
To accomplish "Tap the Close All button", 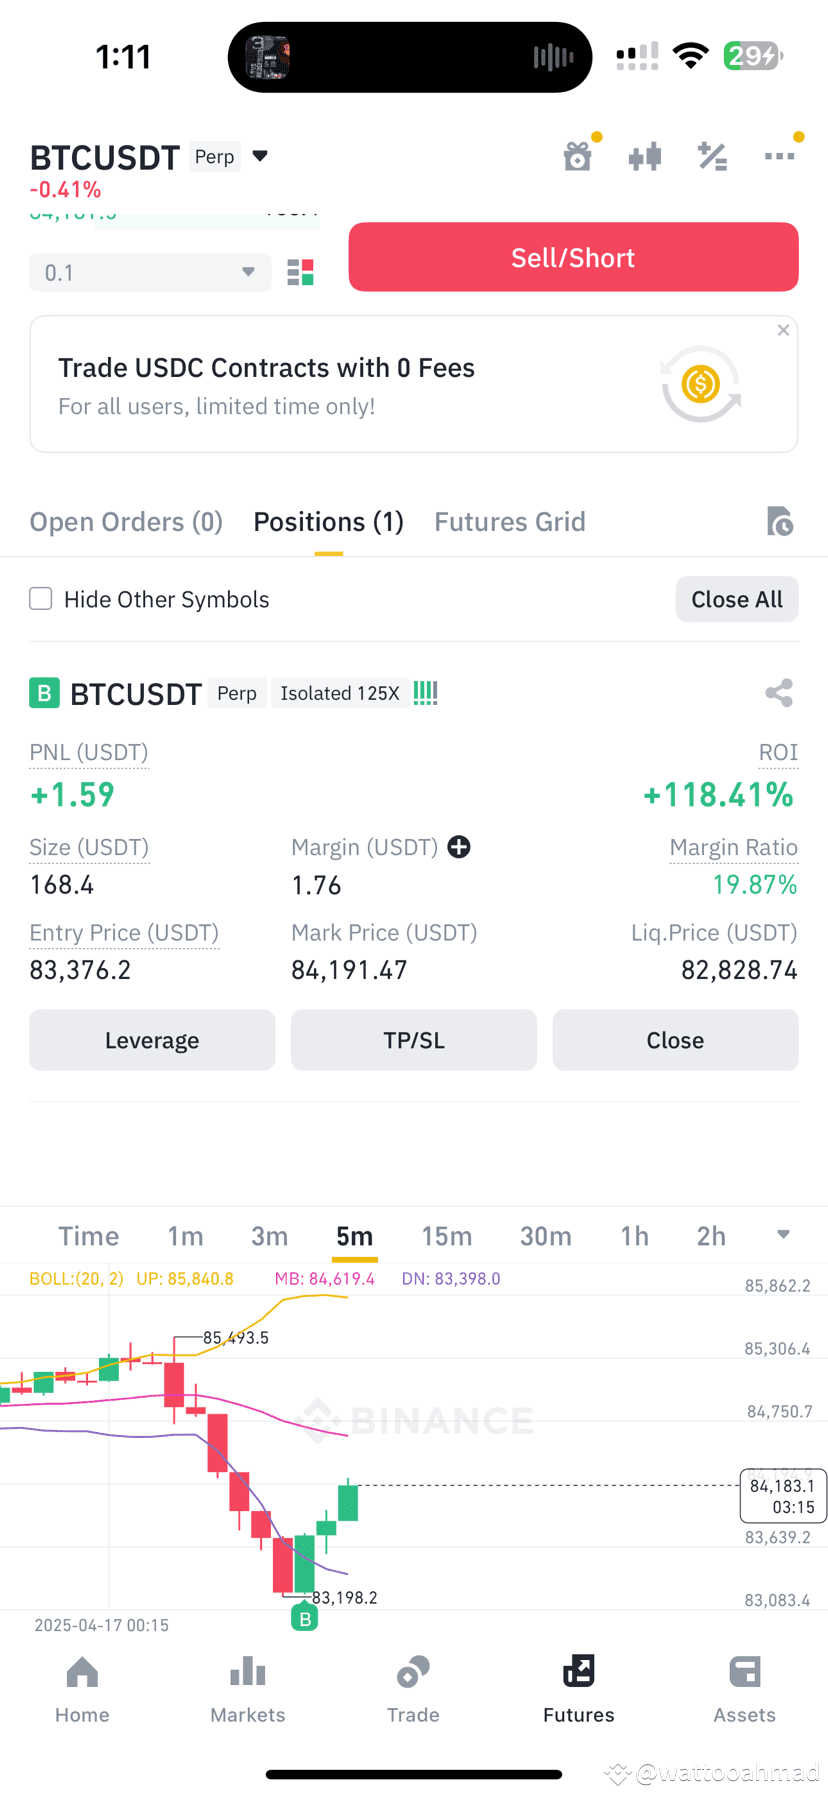I will tap(737, 599).
